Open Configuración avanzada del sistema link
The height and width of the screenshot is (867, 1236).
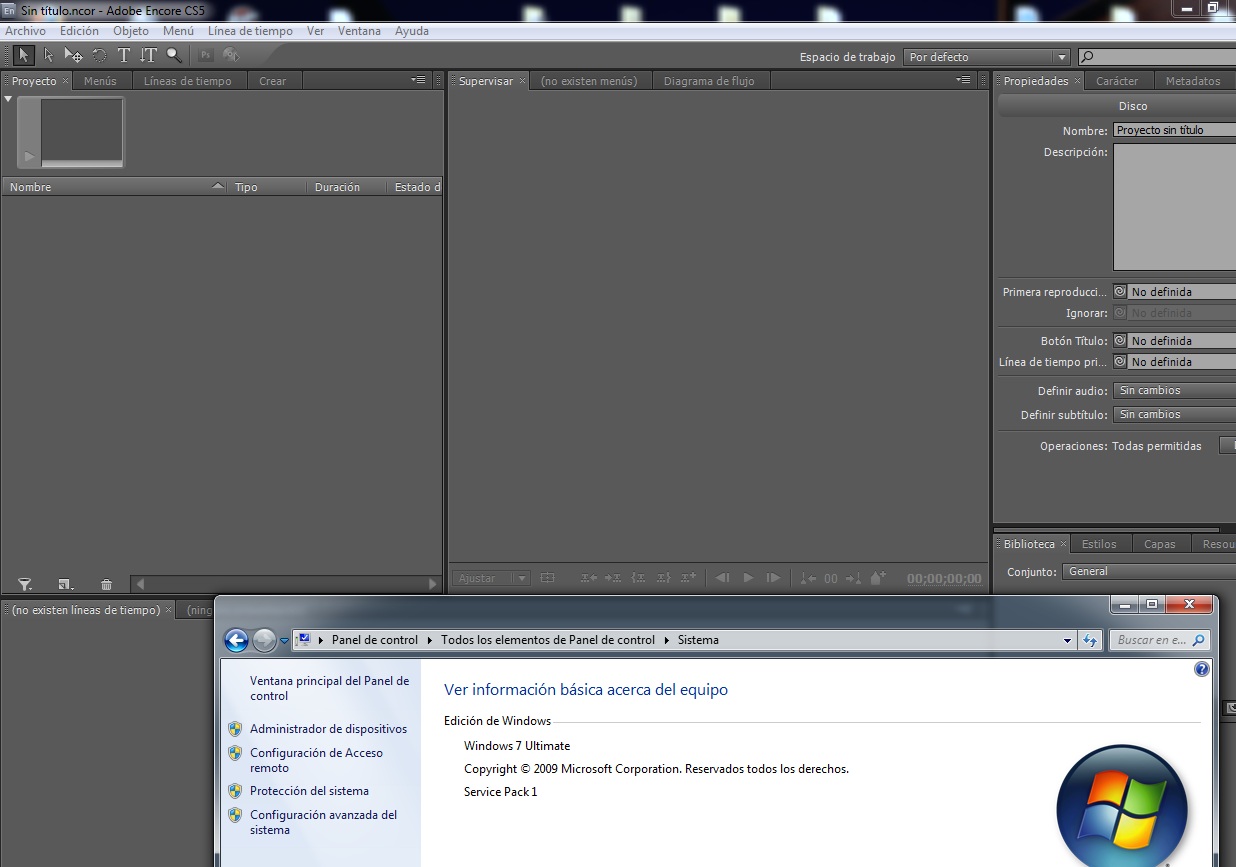[323, 822]
